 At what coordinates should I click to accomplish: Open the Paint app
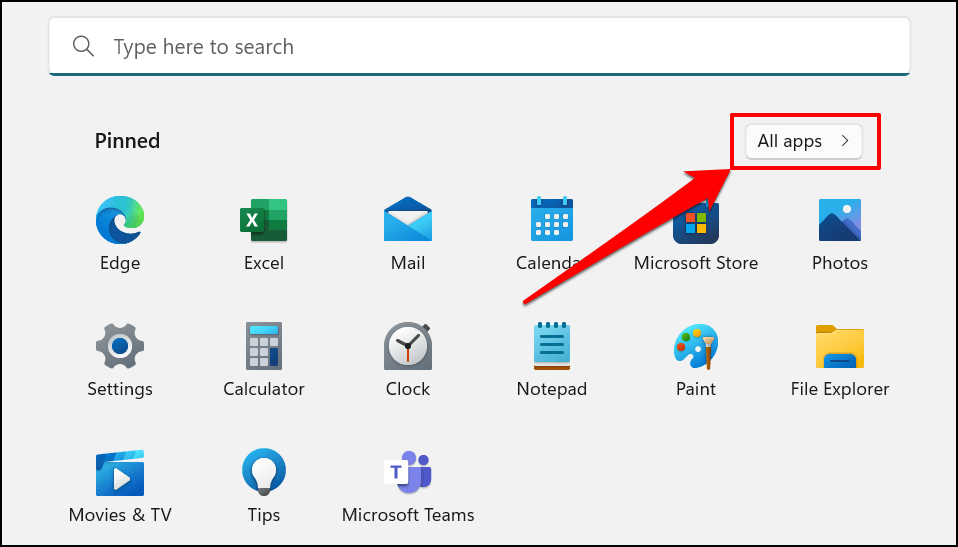(696, 347)
